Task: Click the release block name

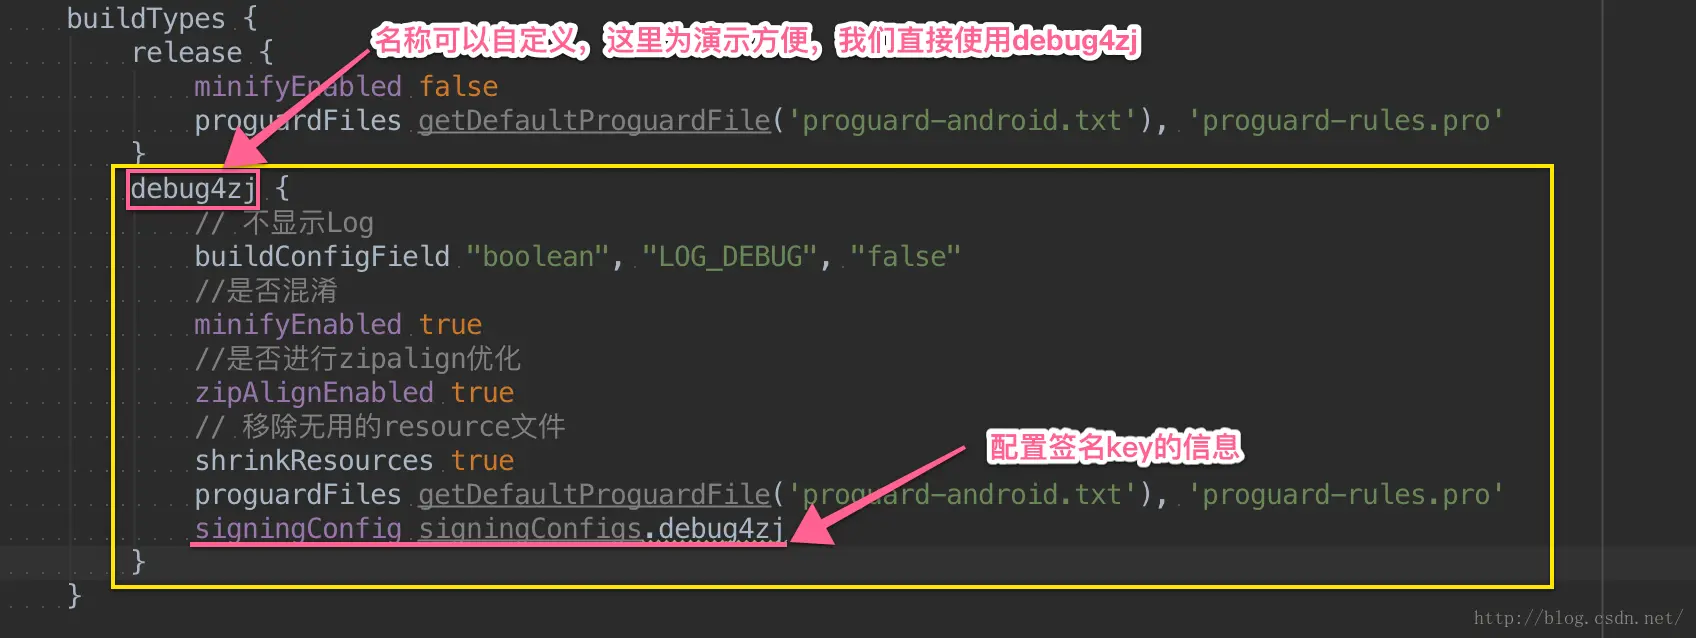Action: tap(187, 53)
